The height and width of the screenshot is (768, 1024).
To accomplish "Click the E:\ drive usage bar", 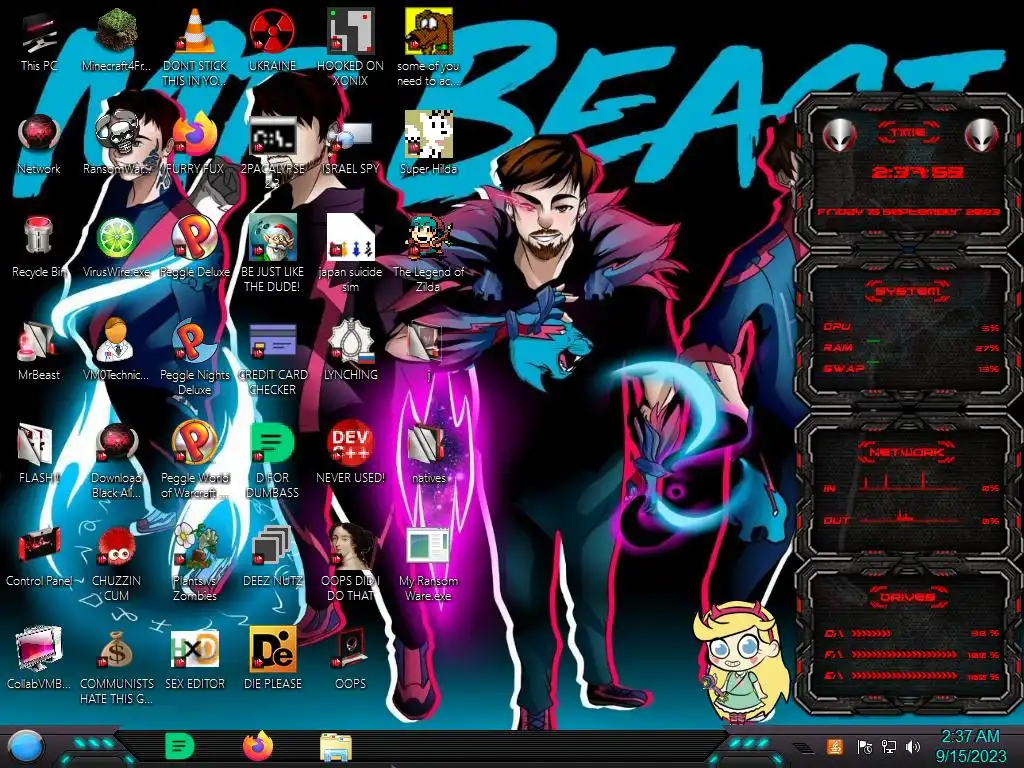I will [904, 675].
